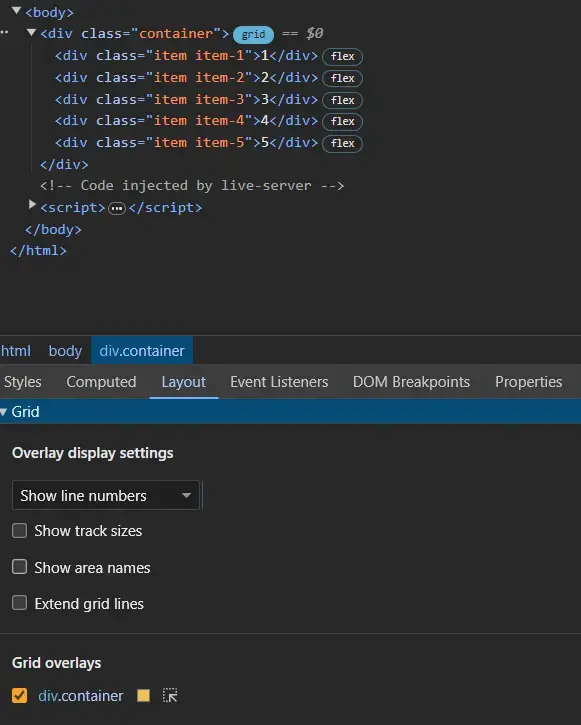Viewport: 581px width, 725px height.
Task: Enable Show area names checkbox
Action: [x=19, y=566]
